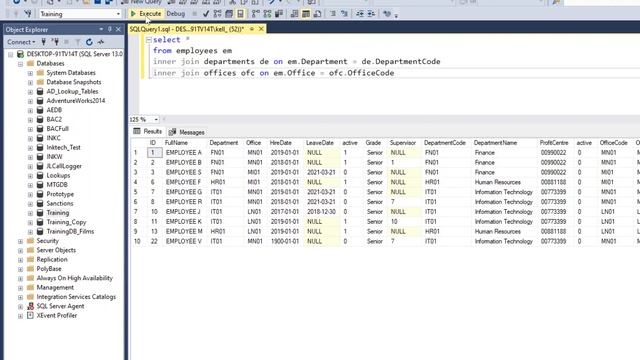Image resolution: width=640 pixels, height=360 pixels.
Task: Click Connect Object Explorer plug icon
Action: pos(44,42)
